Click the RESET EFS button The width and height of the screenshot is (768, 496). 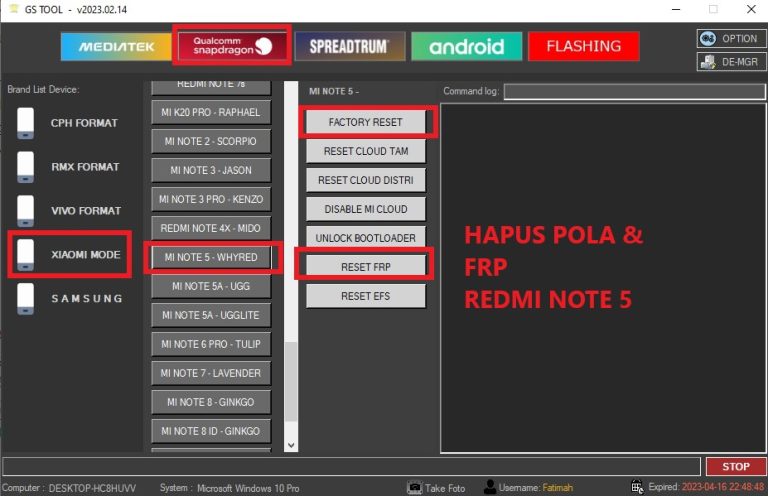pos(365,296)
